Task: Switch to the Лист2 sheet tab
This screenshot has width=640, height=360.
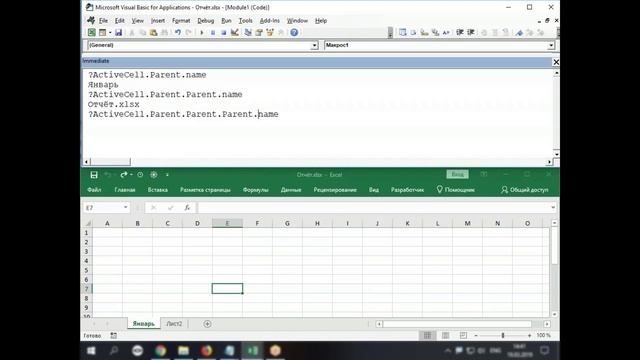Action: (174, 324)
